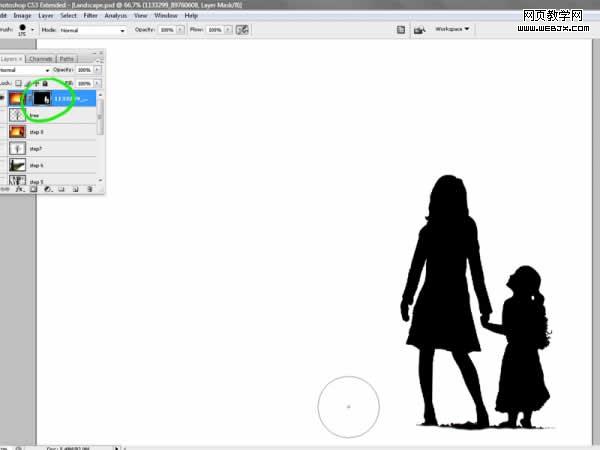This screenshot has width=600, height=450.
Task: Open brush Mode dropdown in options bar
Action: [x=93, y=30]
